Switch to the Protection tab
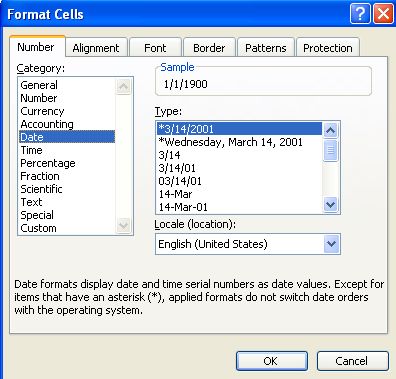396x379 pixels. click(328, 48)
